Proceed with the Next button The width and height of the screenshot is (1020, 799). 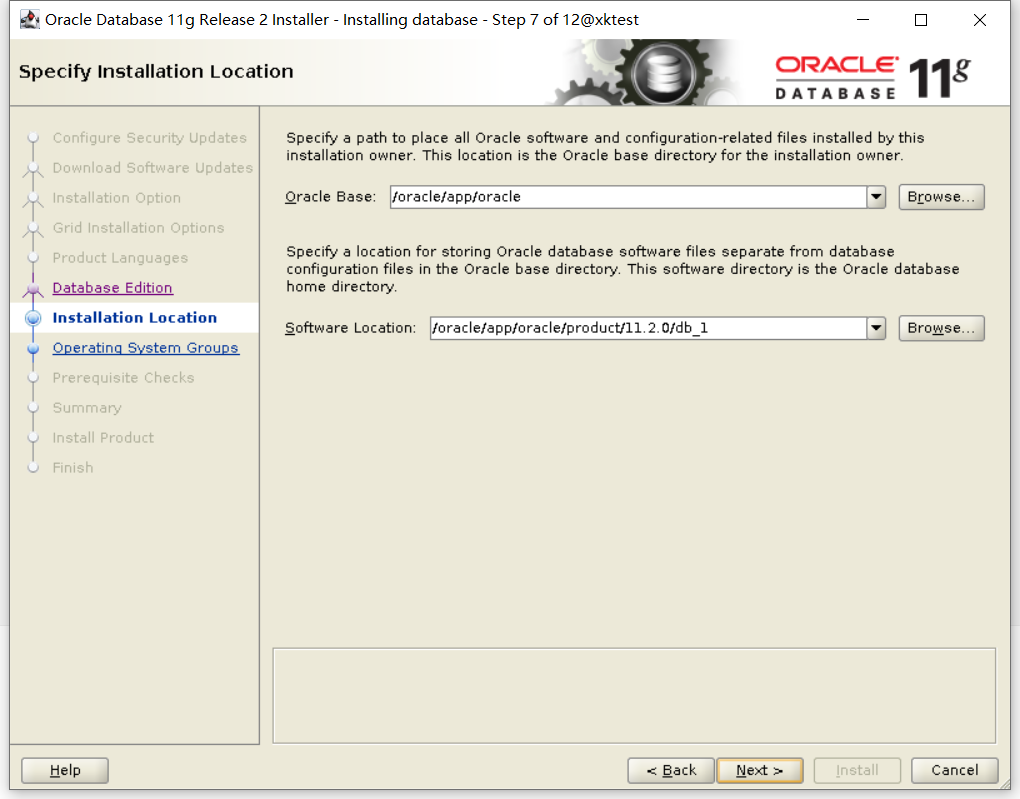(759, 770)
